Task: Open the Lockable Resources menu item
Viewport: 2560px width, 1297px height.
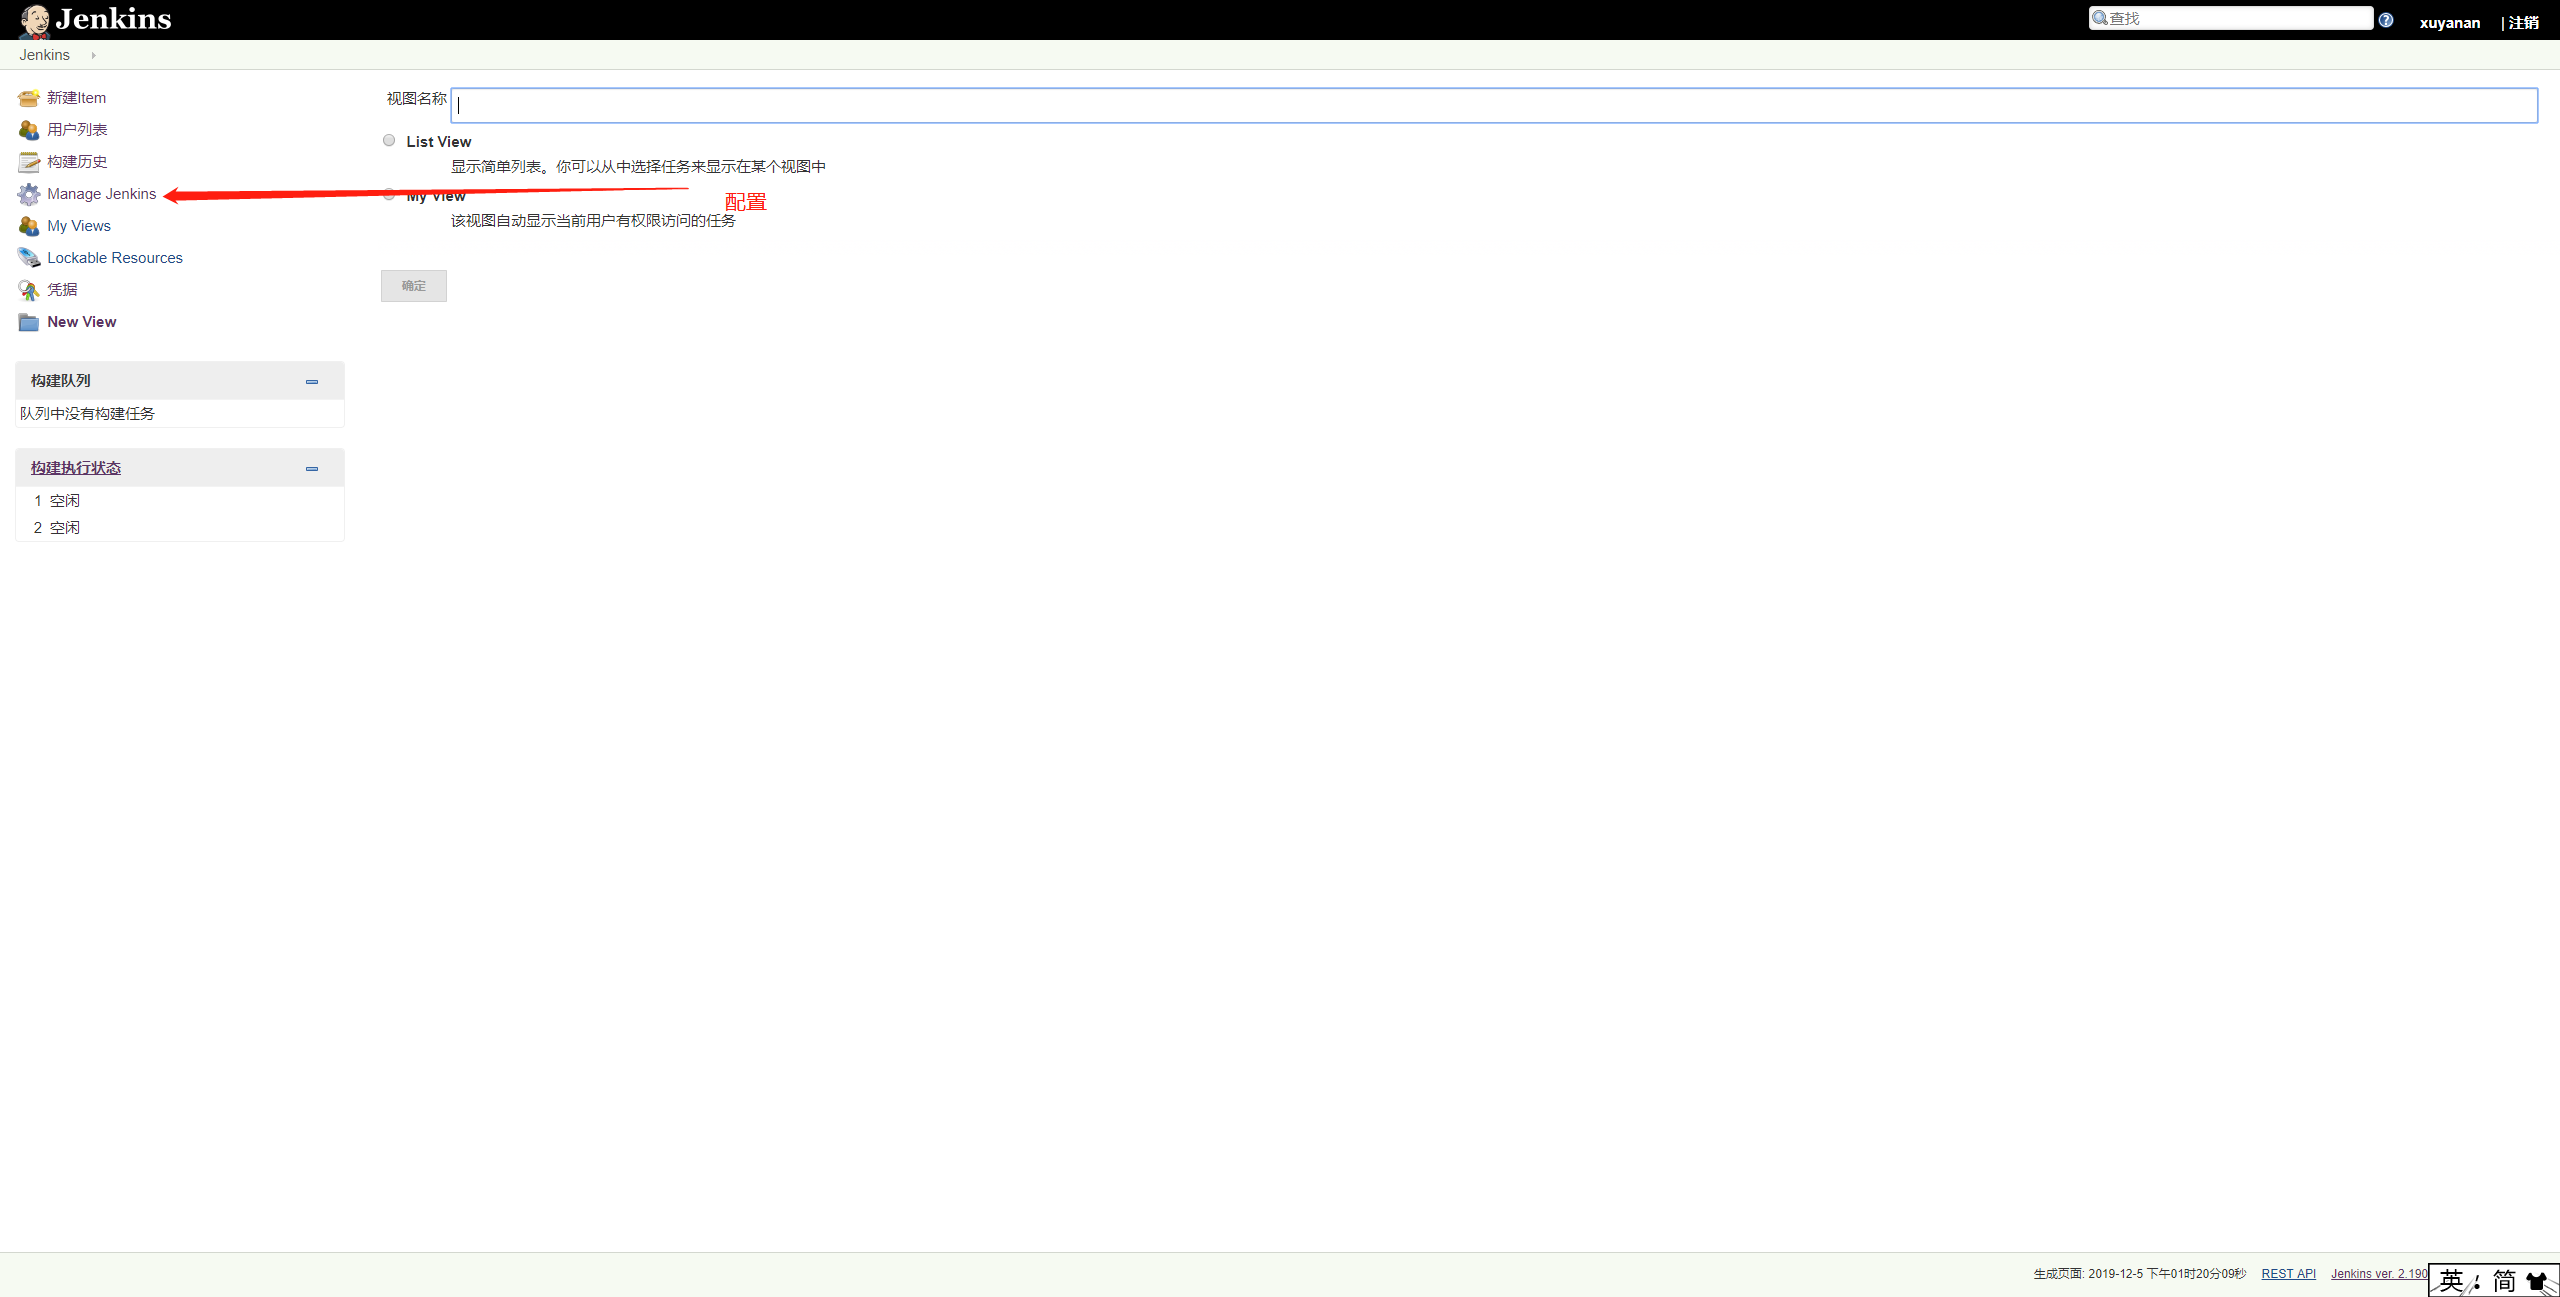Action: 115,258
